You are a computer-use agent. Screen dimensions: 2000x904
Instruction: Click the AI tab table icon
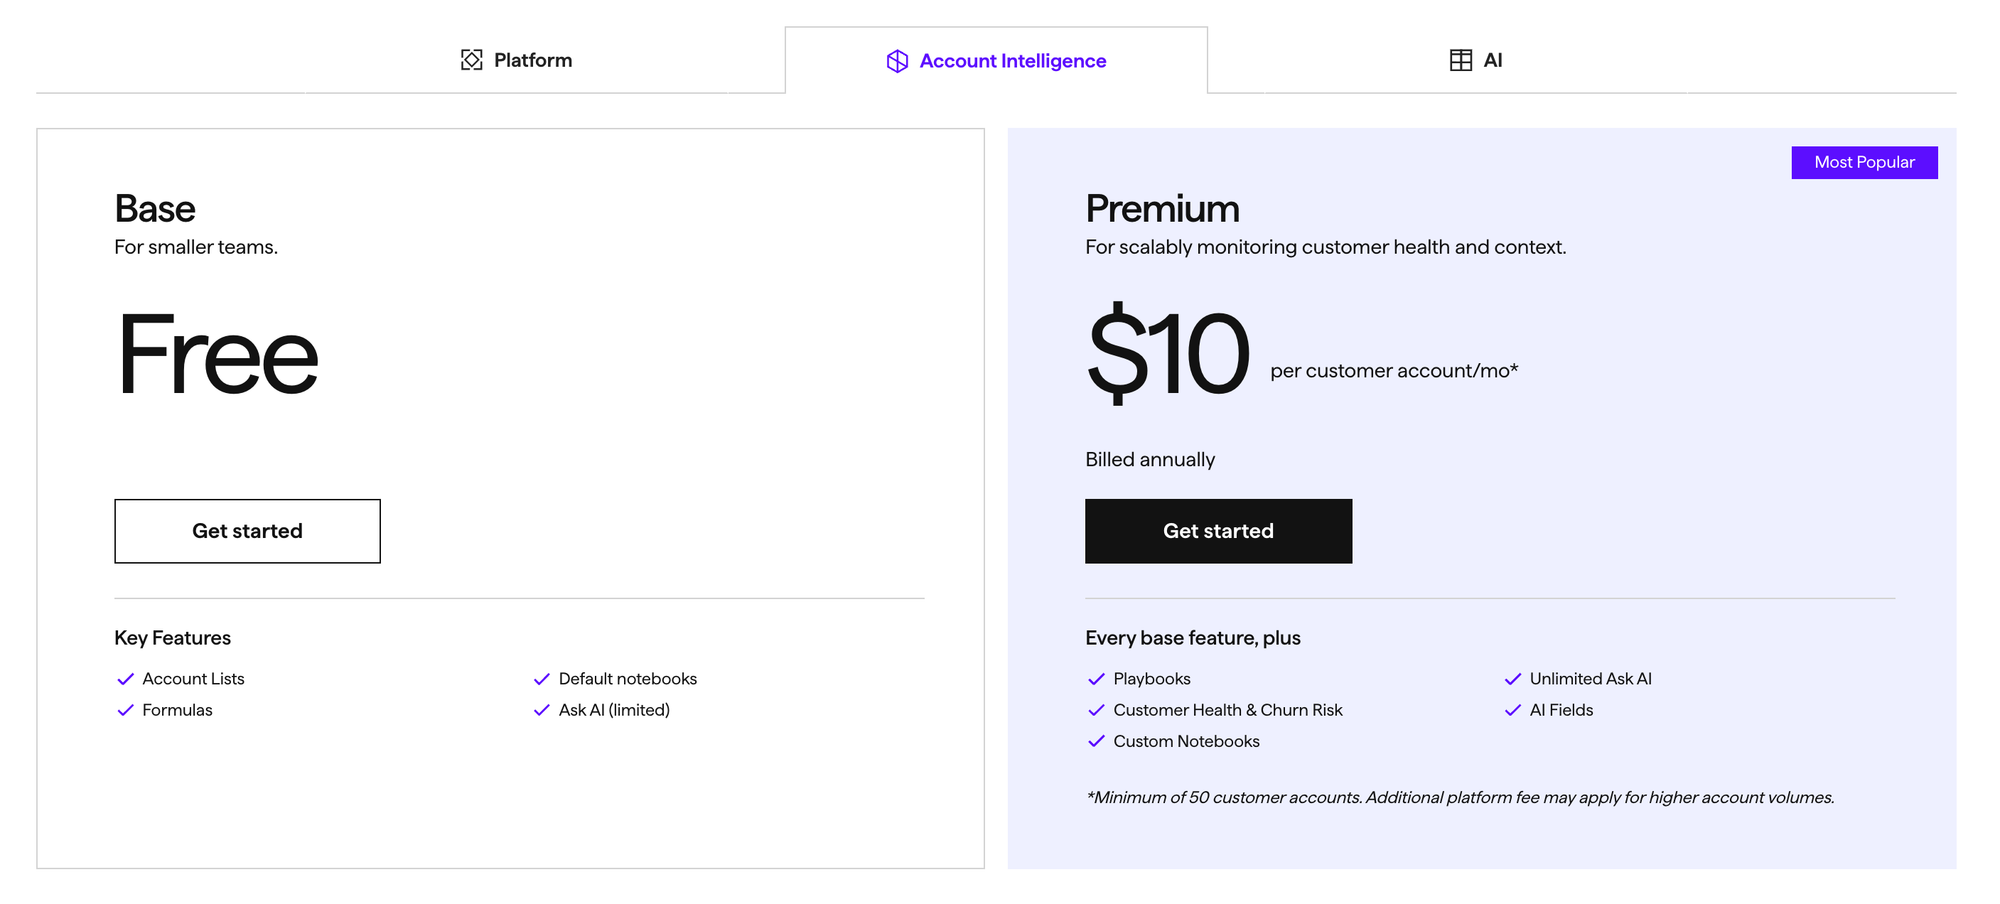click(1460, 60)
